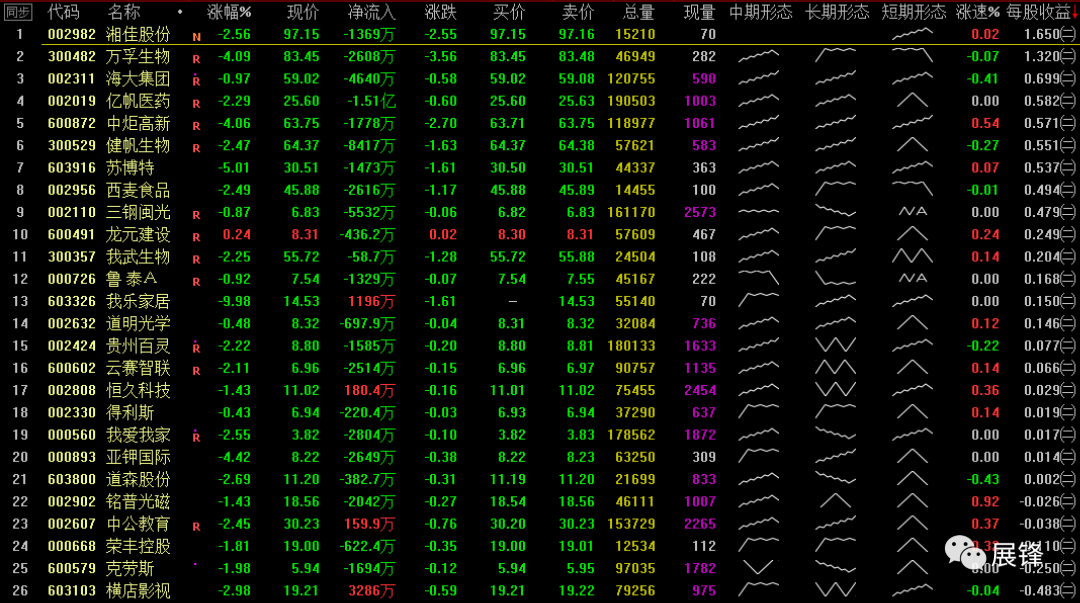Select the stock name 我乐家居
The image size is (1080, 603).
pos(138,301)
